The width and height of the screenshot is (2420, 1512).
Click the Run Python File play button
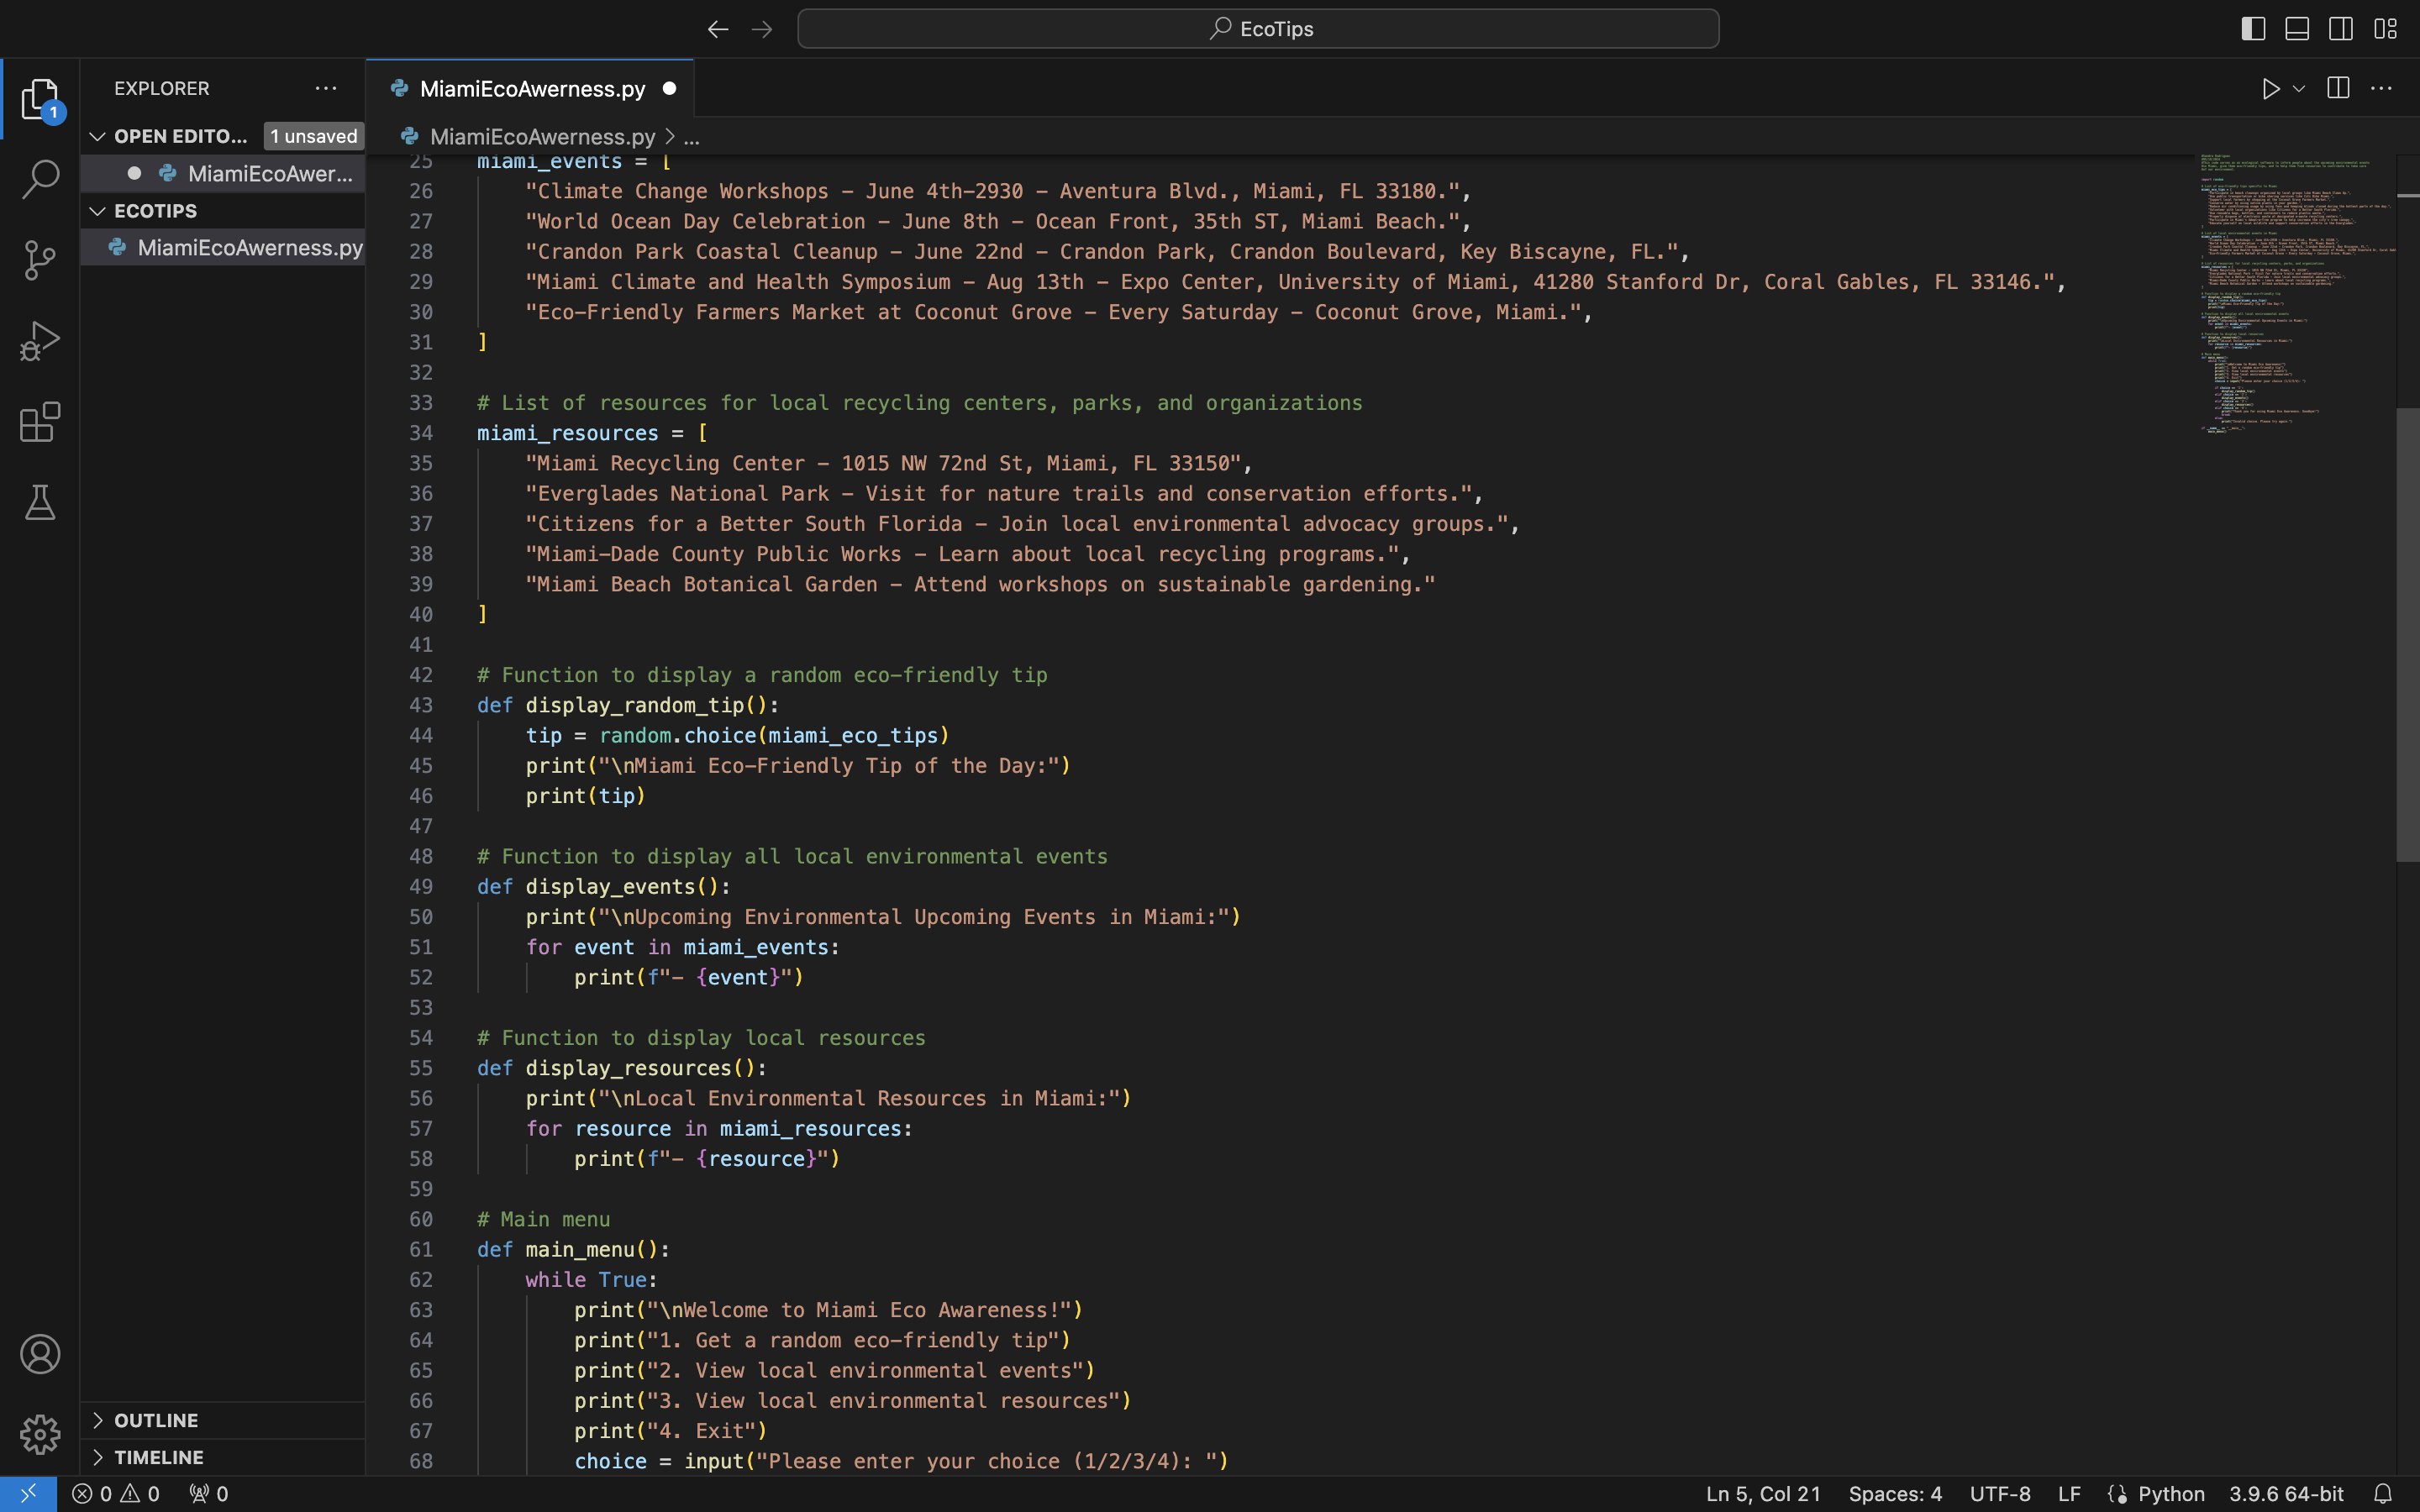click(2270, 89)
